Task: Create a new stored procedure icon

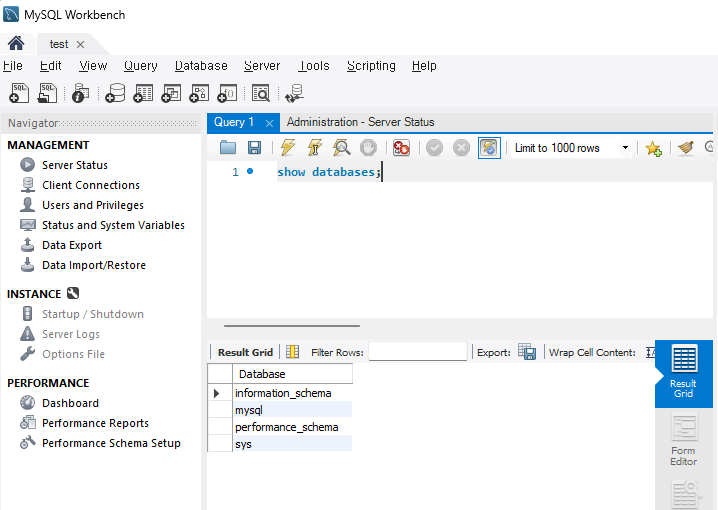Action: (x=199, y=93)
